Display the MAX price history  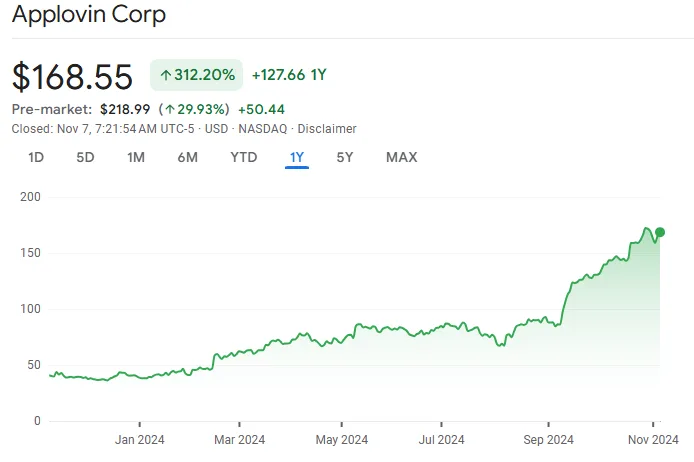(x=401, y=157)
